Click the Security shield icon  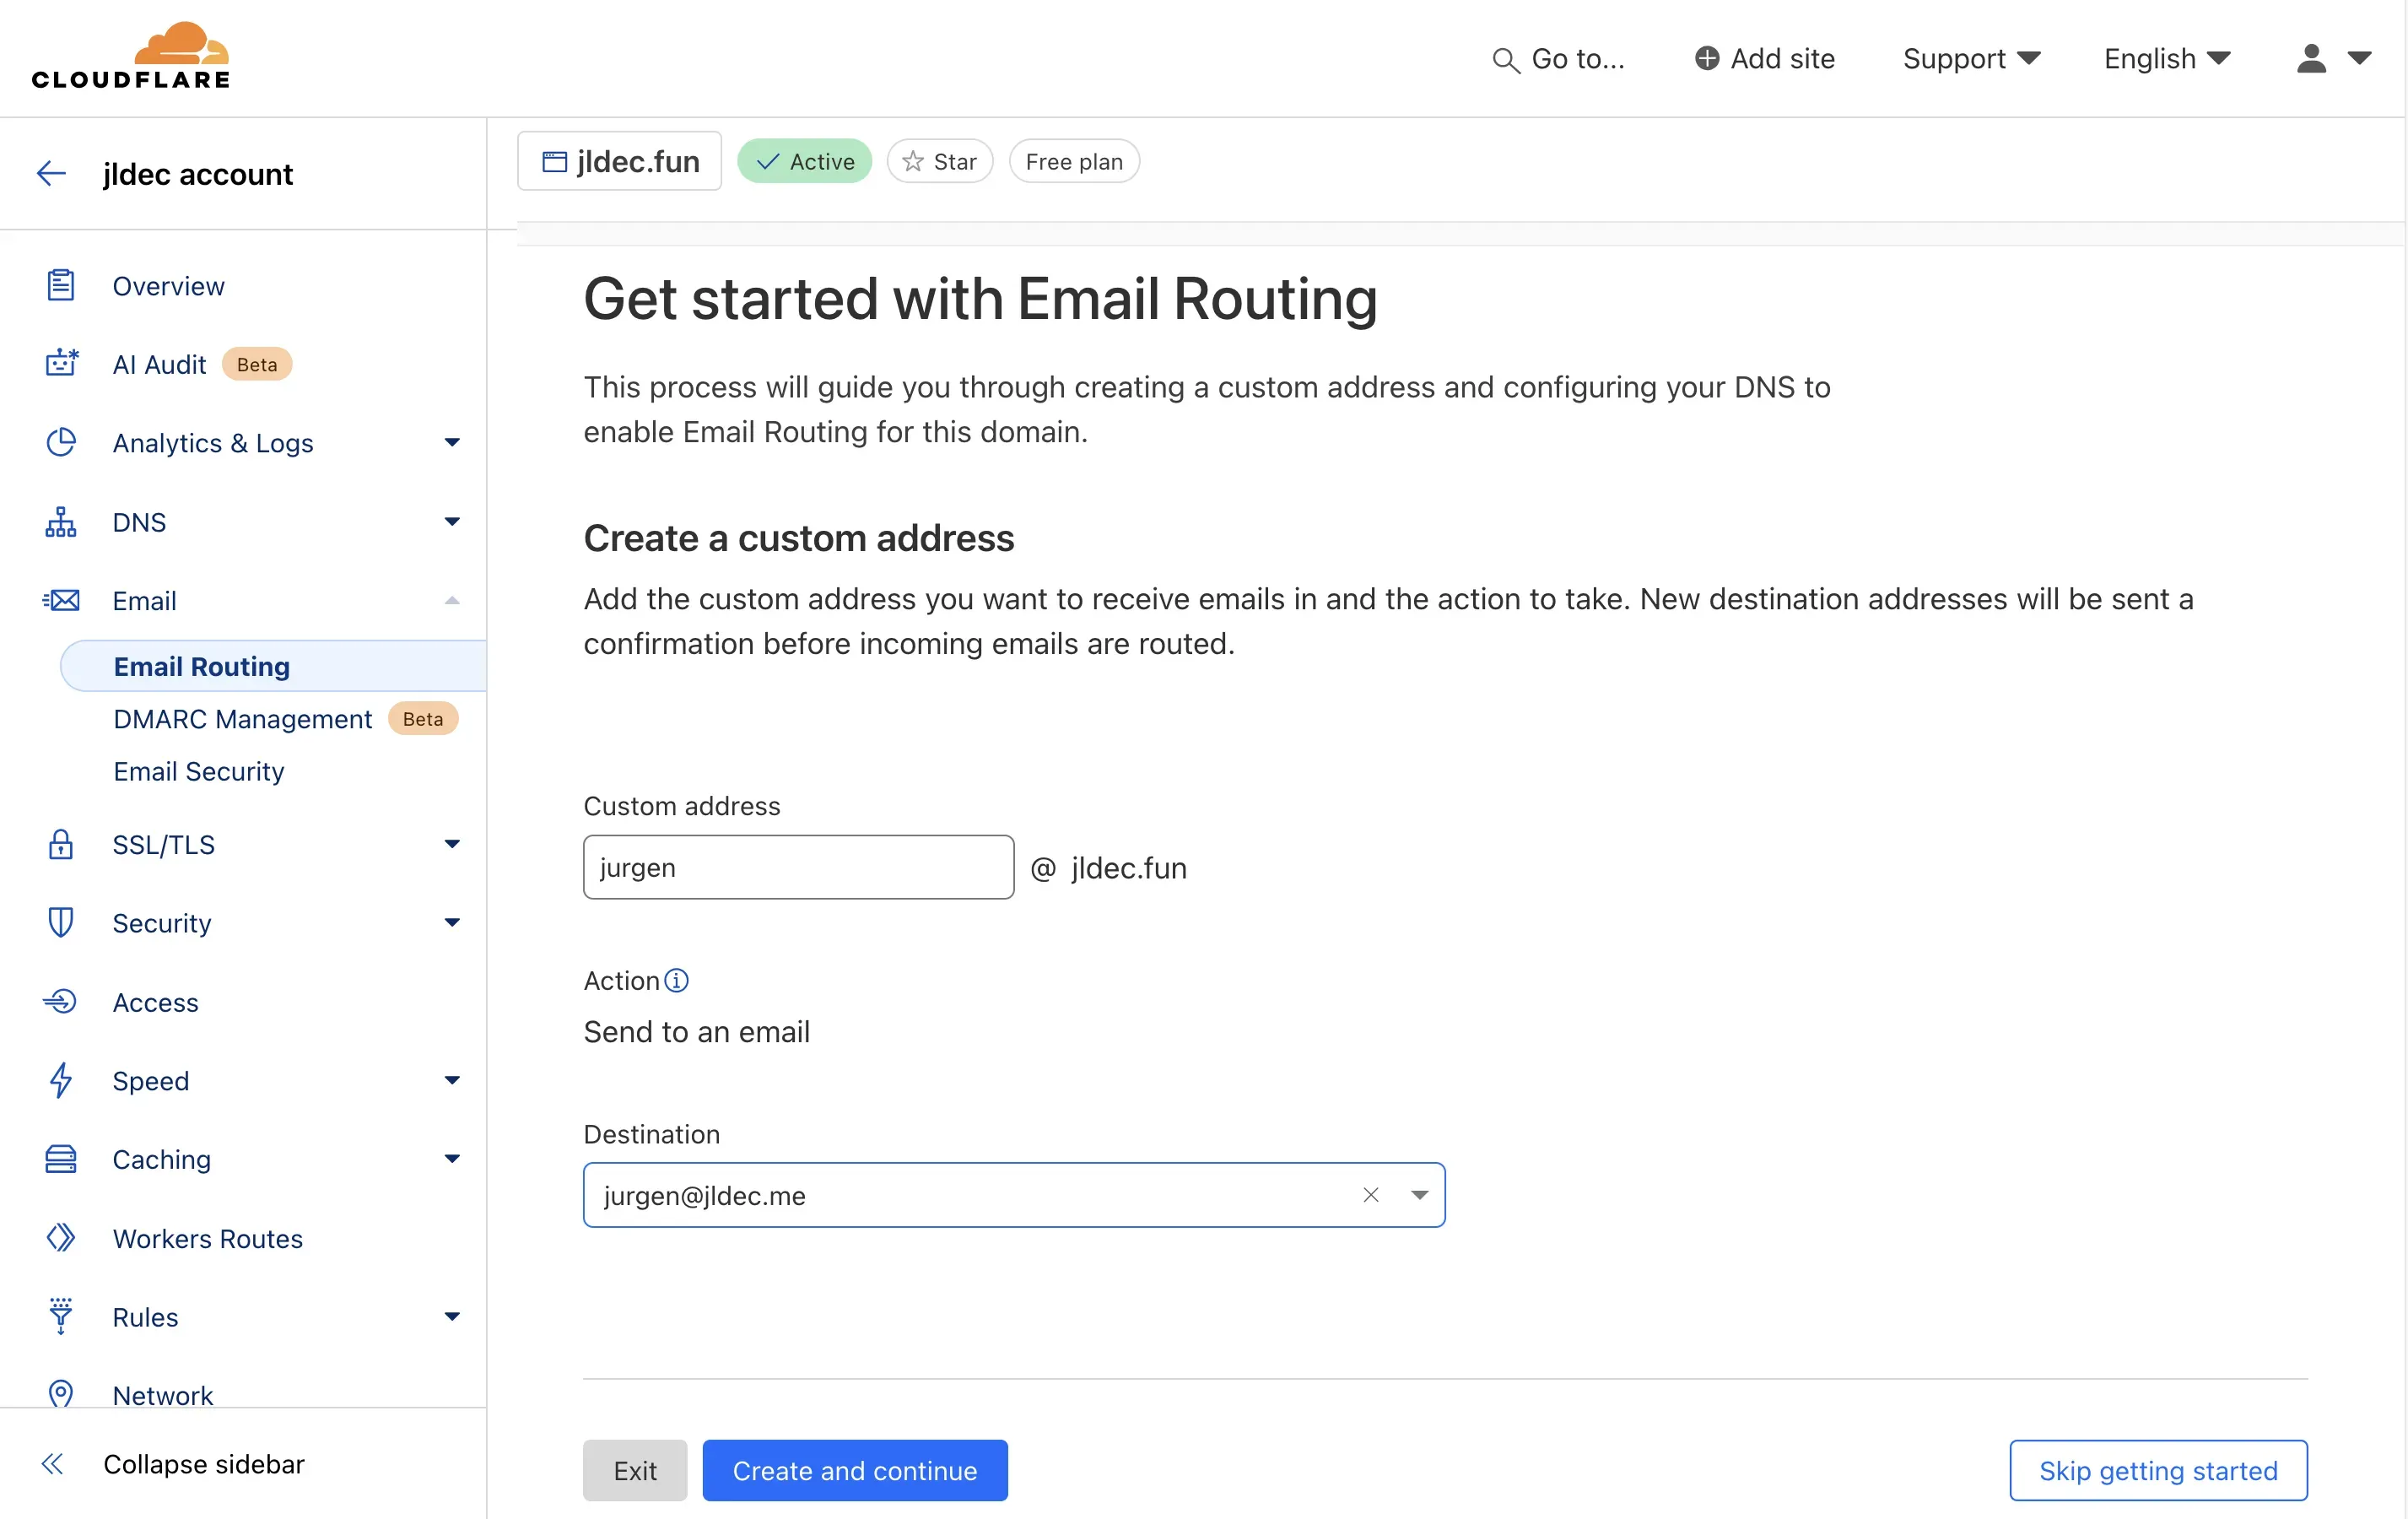point(60,922)
